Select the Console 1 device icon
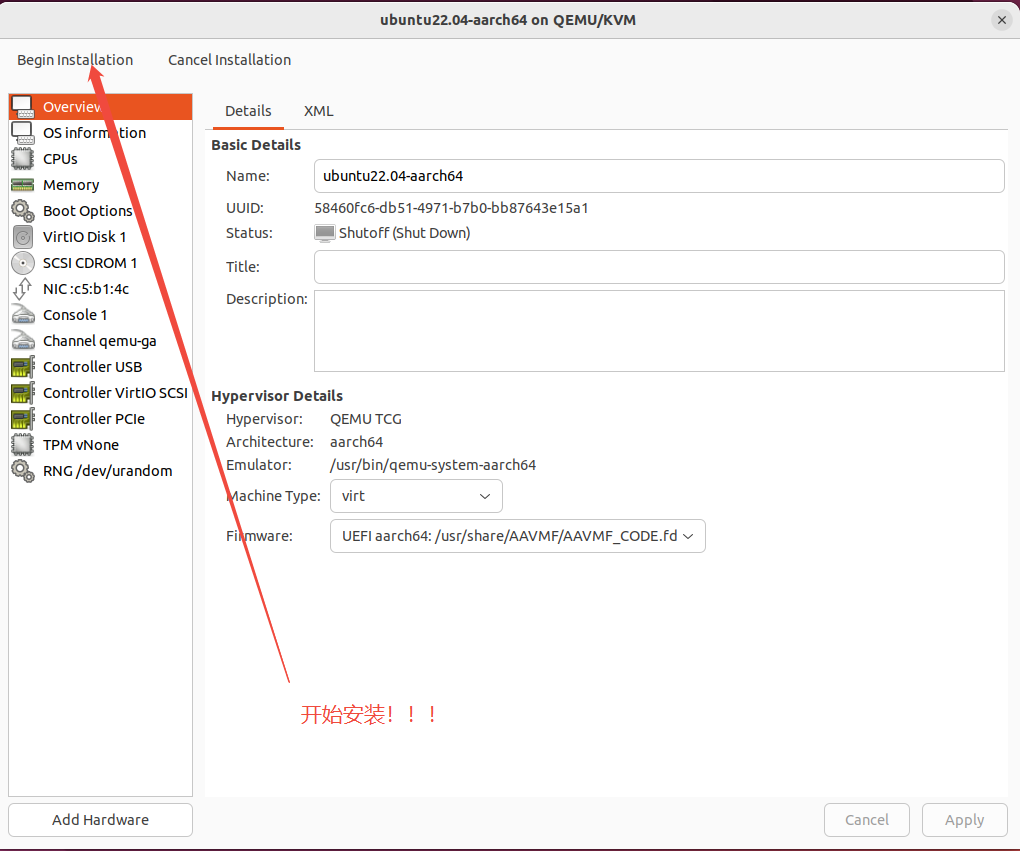Screen dimensions: 1020x851 coord(23,315)
